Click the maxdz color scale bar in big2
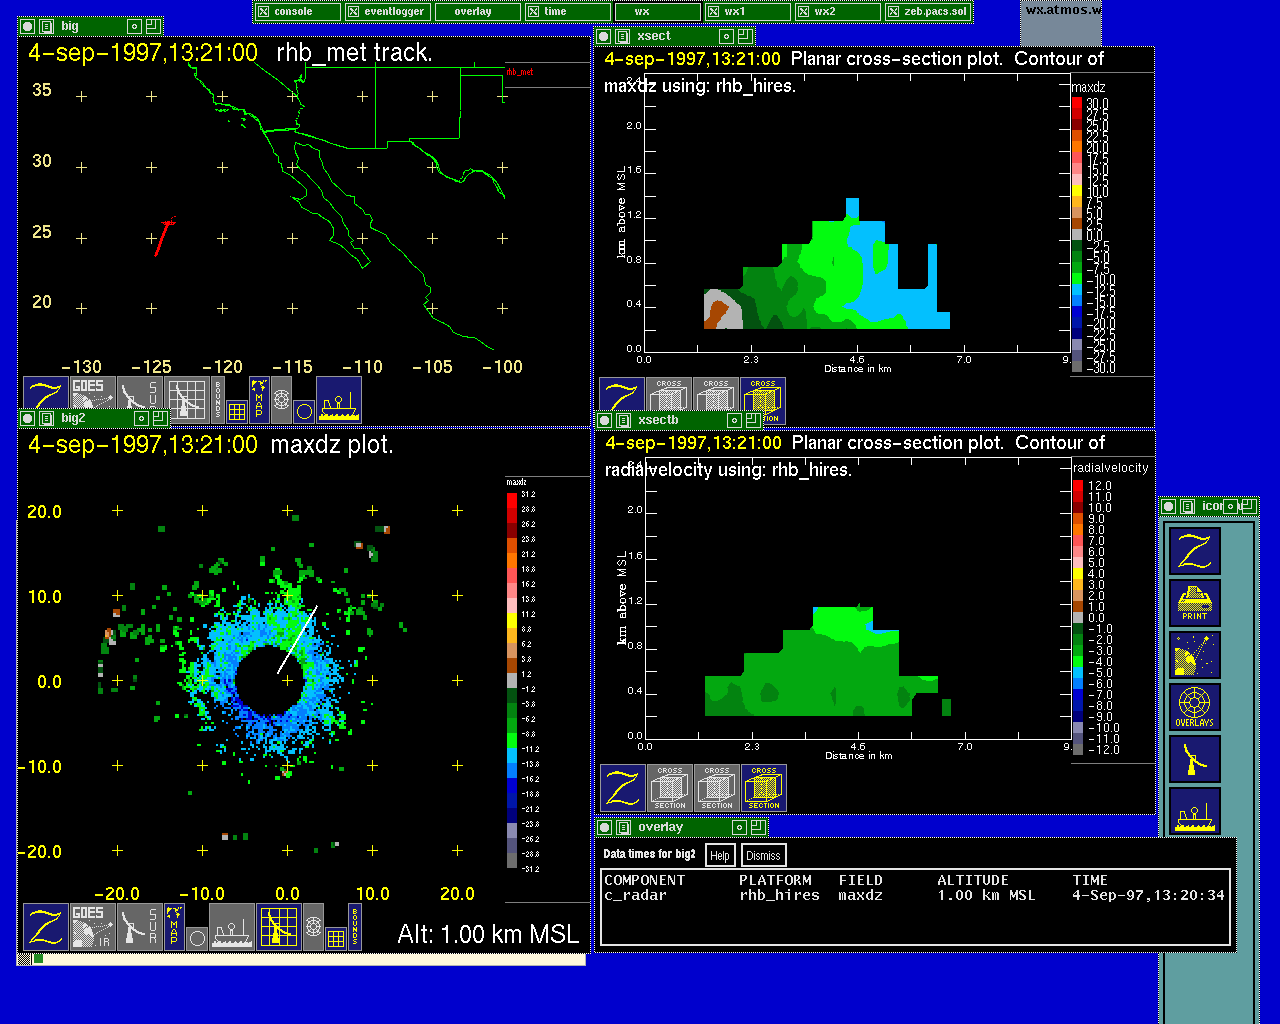The height and width of the screenshot is (1024, 1280). [512, 680]
